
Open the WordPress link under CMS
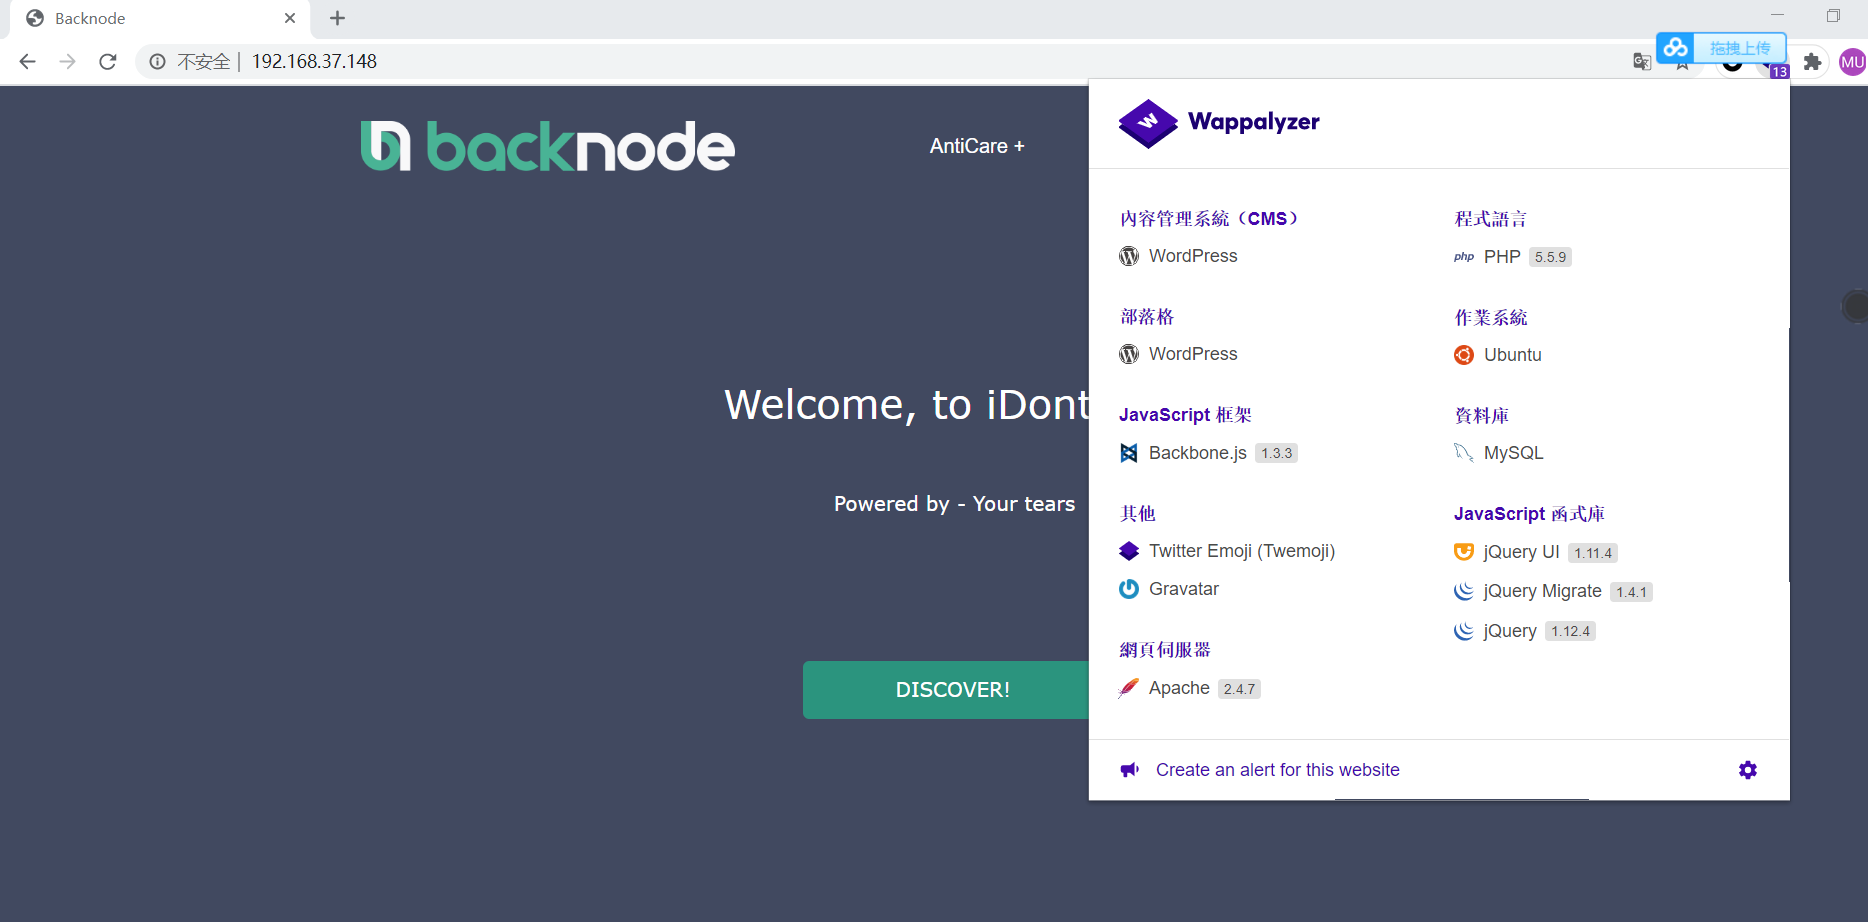point(1193,256)
